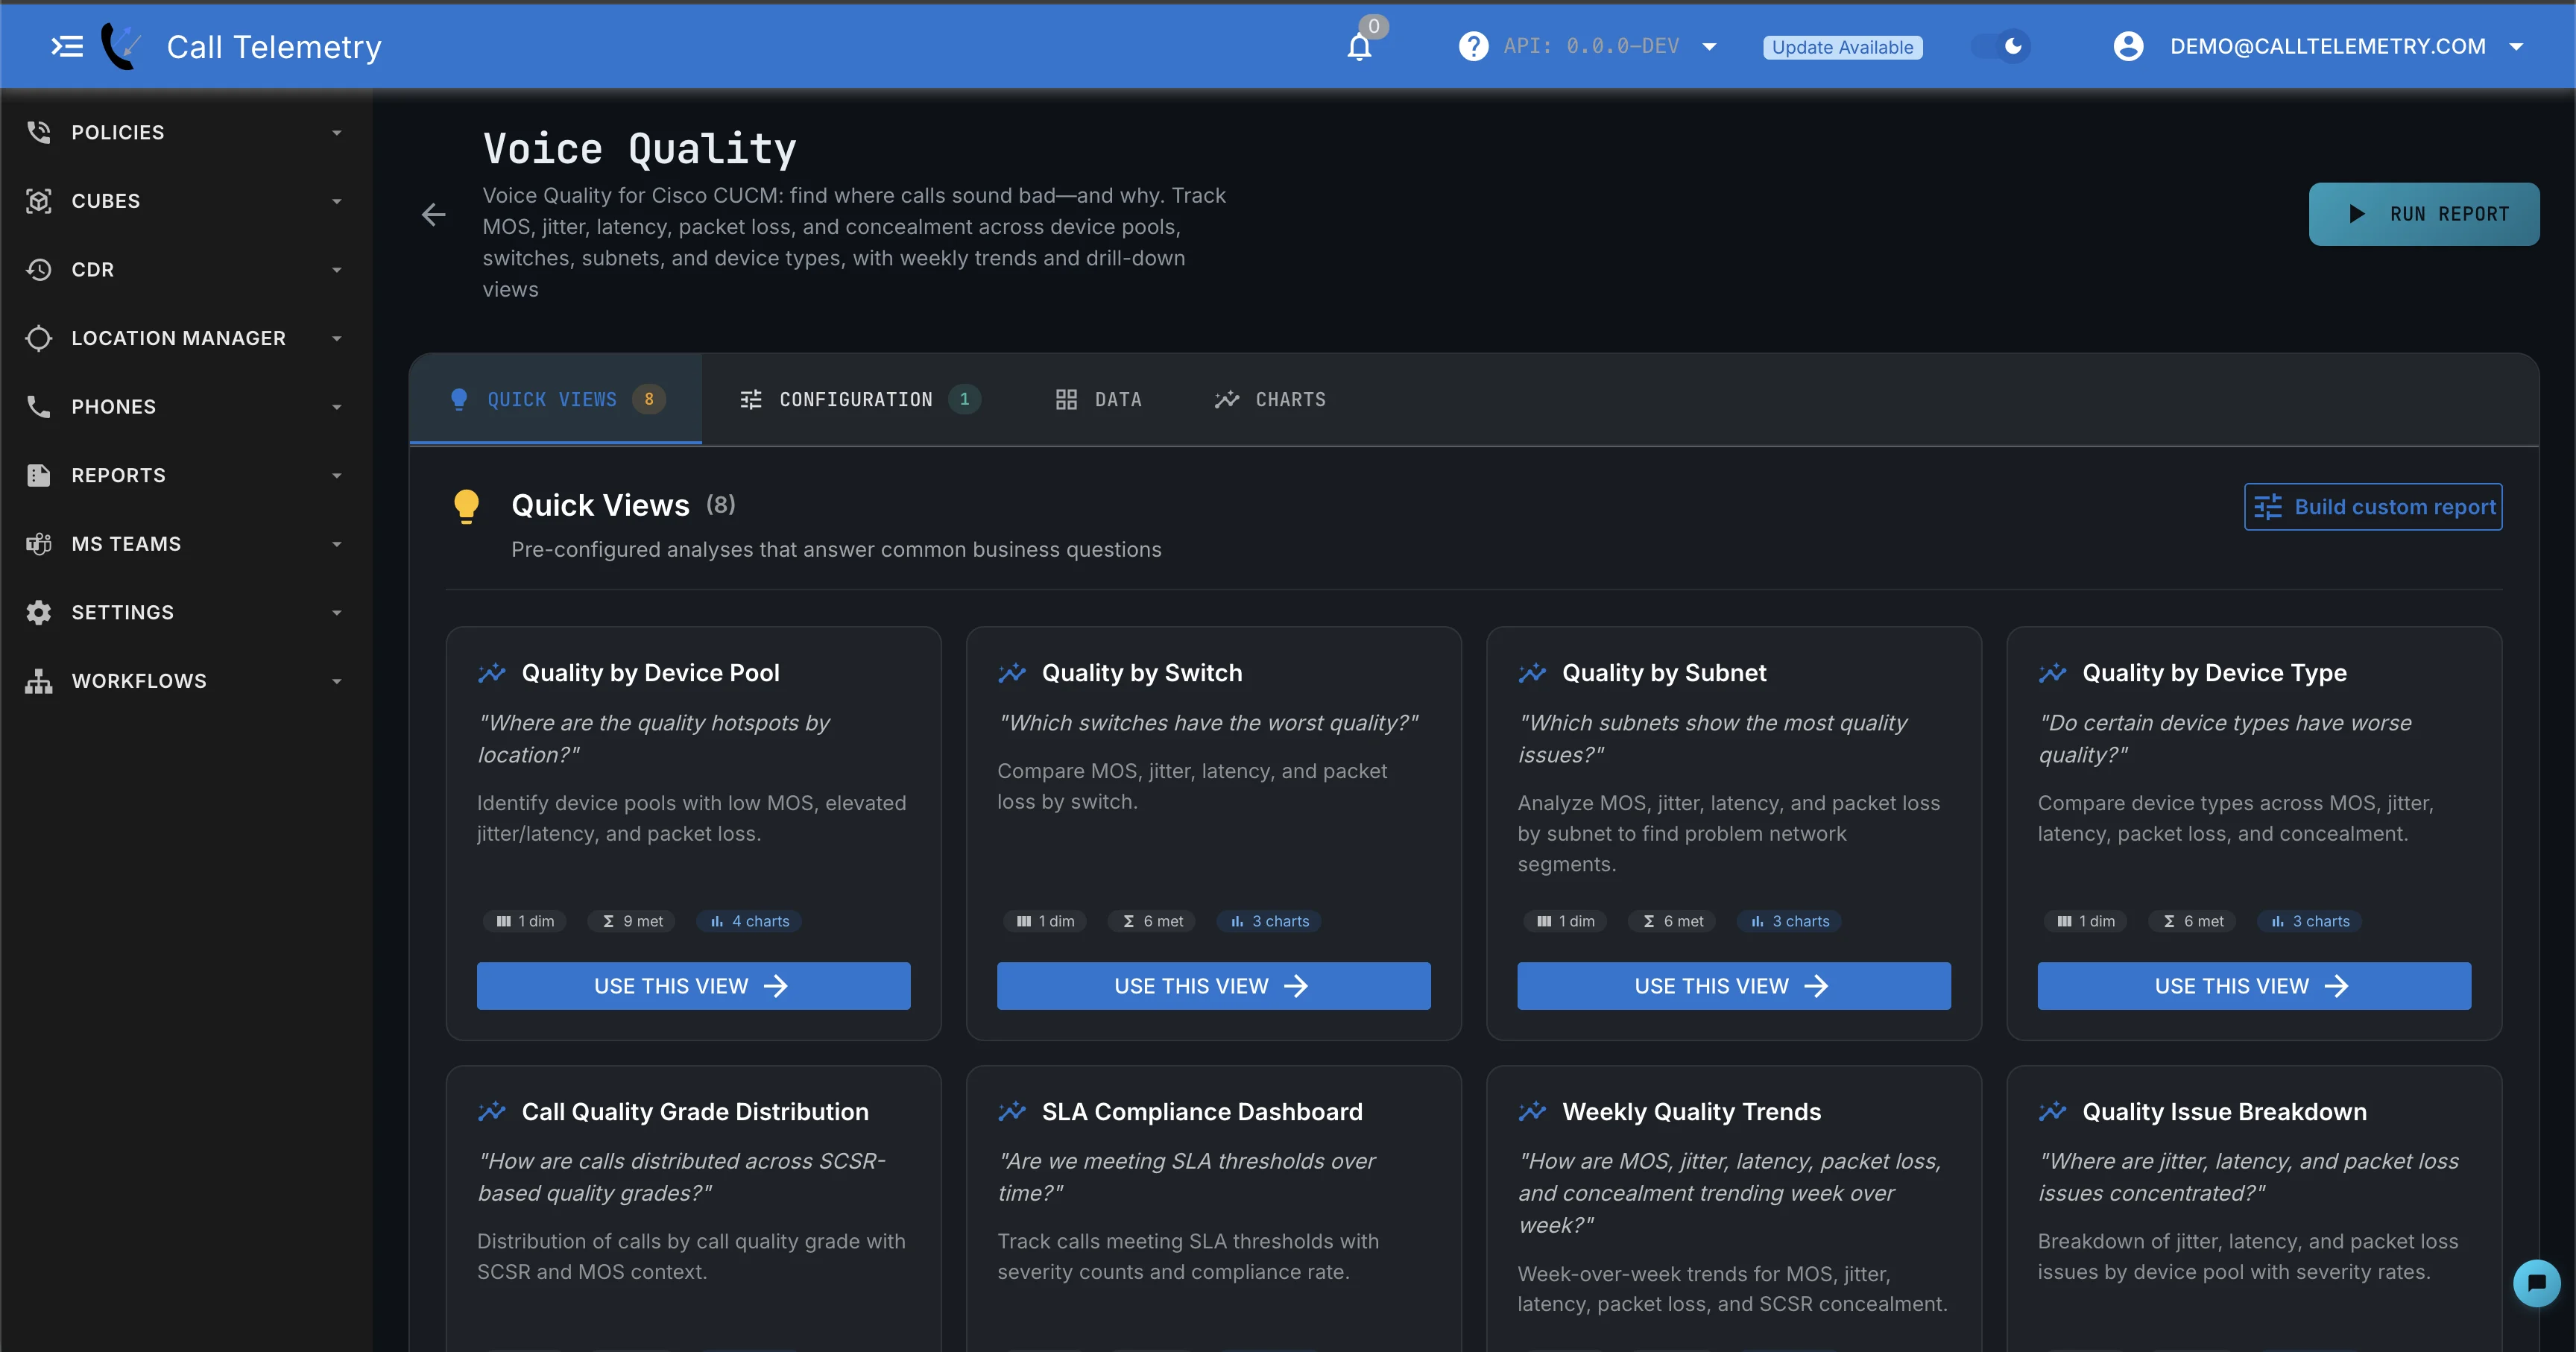Click the chart icon on Quality Issue Breakdown
Image resolution: width=2576 pixels, height=1352 pixels.
pyautogui.click(x=2052, y=1111)
